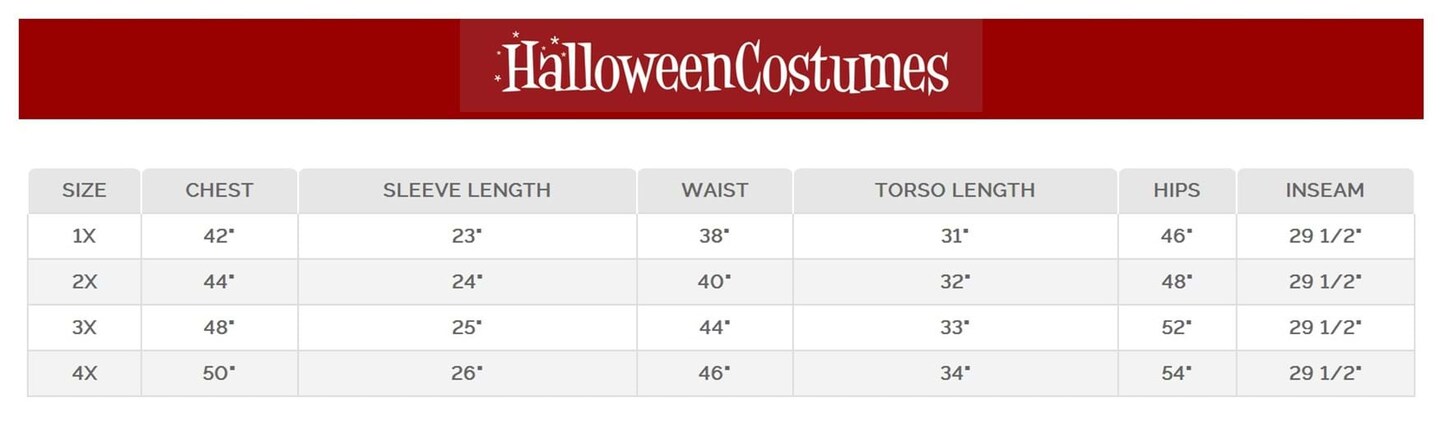Select the 1X size row label
This screenshot has height=424, width=1440.
click(84, 236)
